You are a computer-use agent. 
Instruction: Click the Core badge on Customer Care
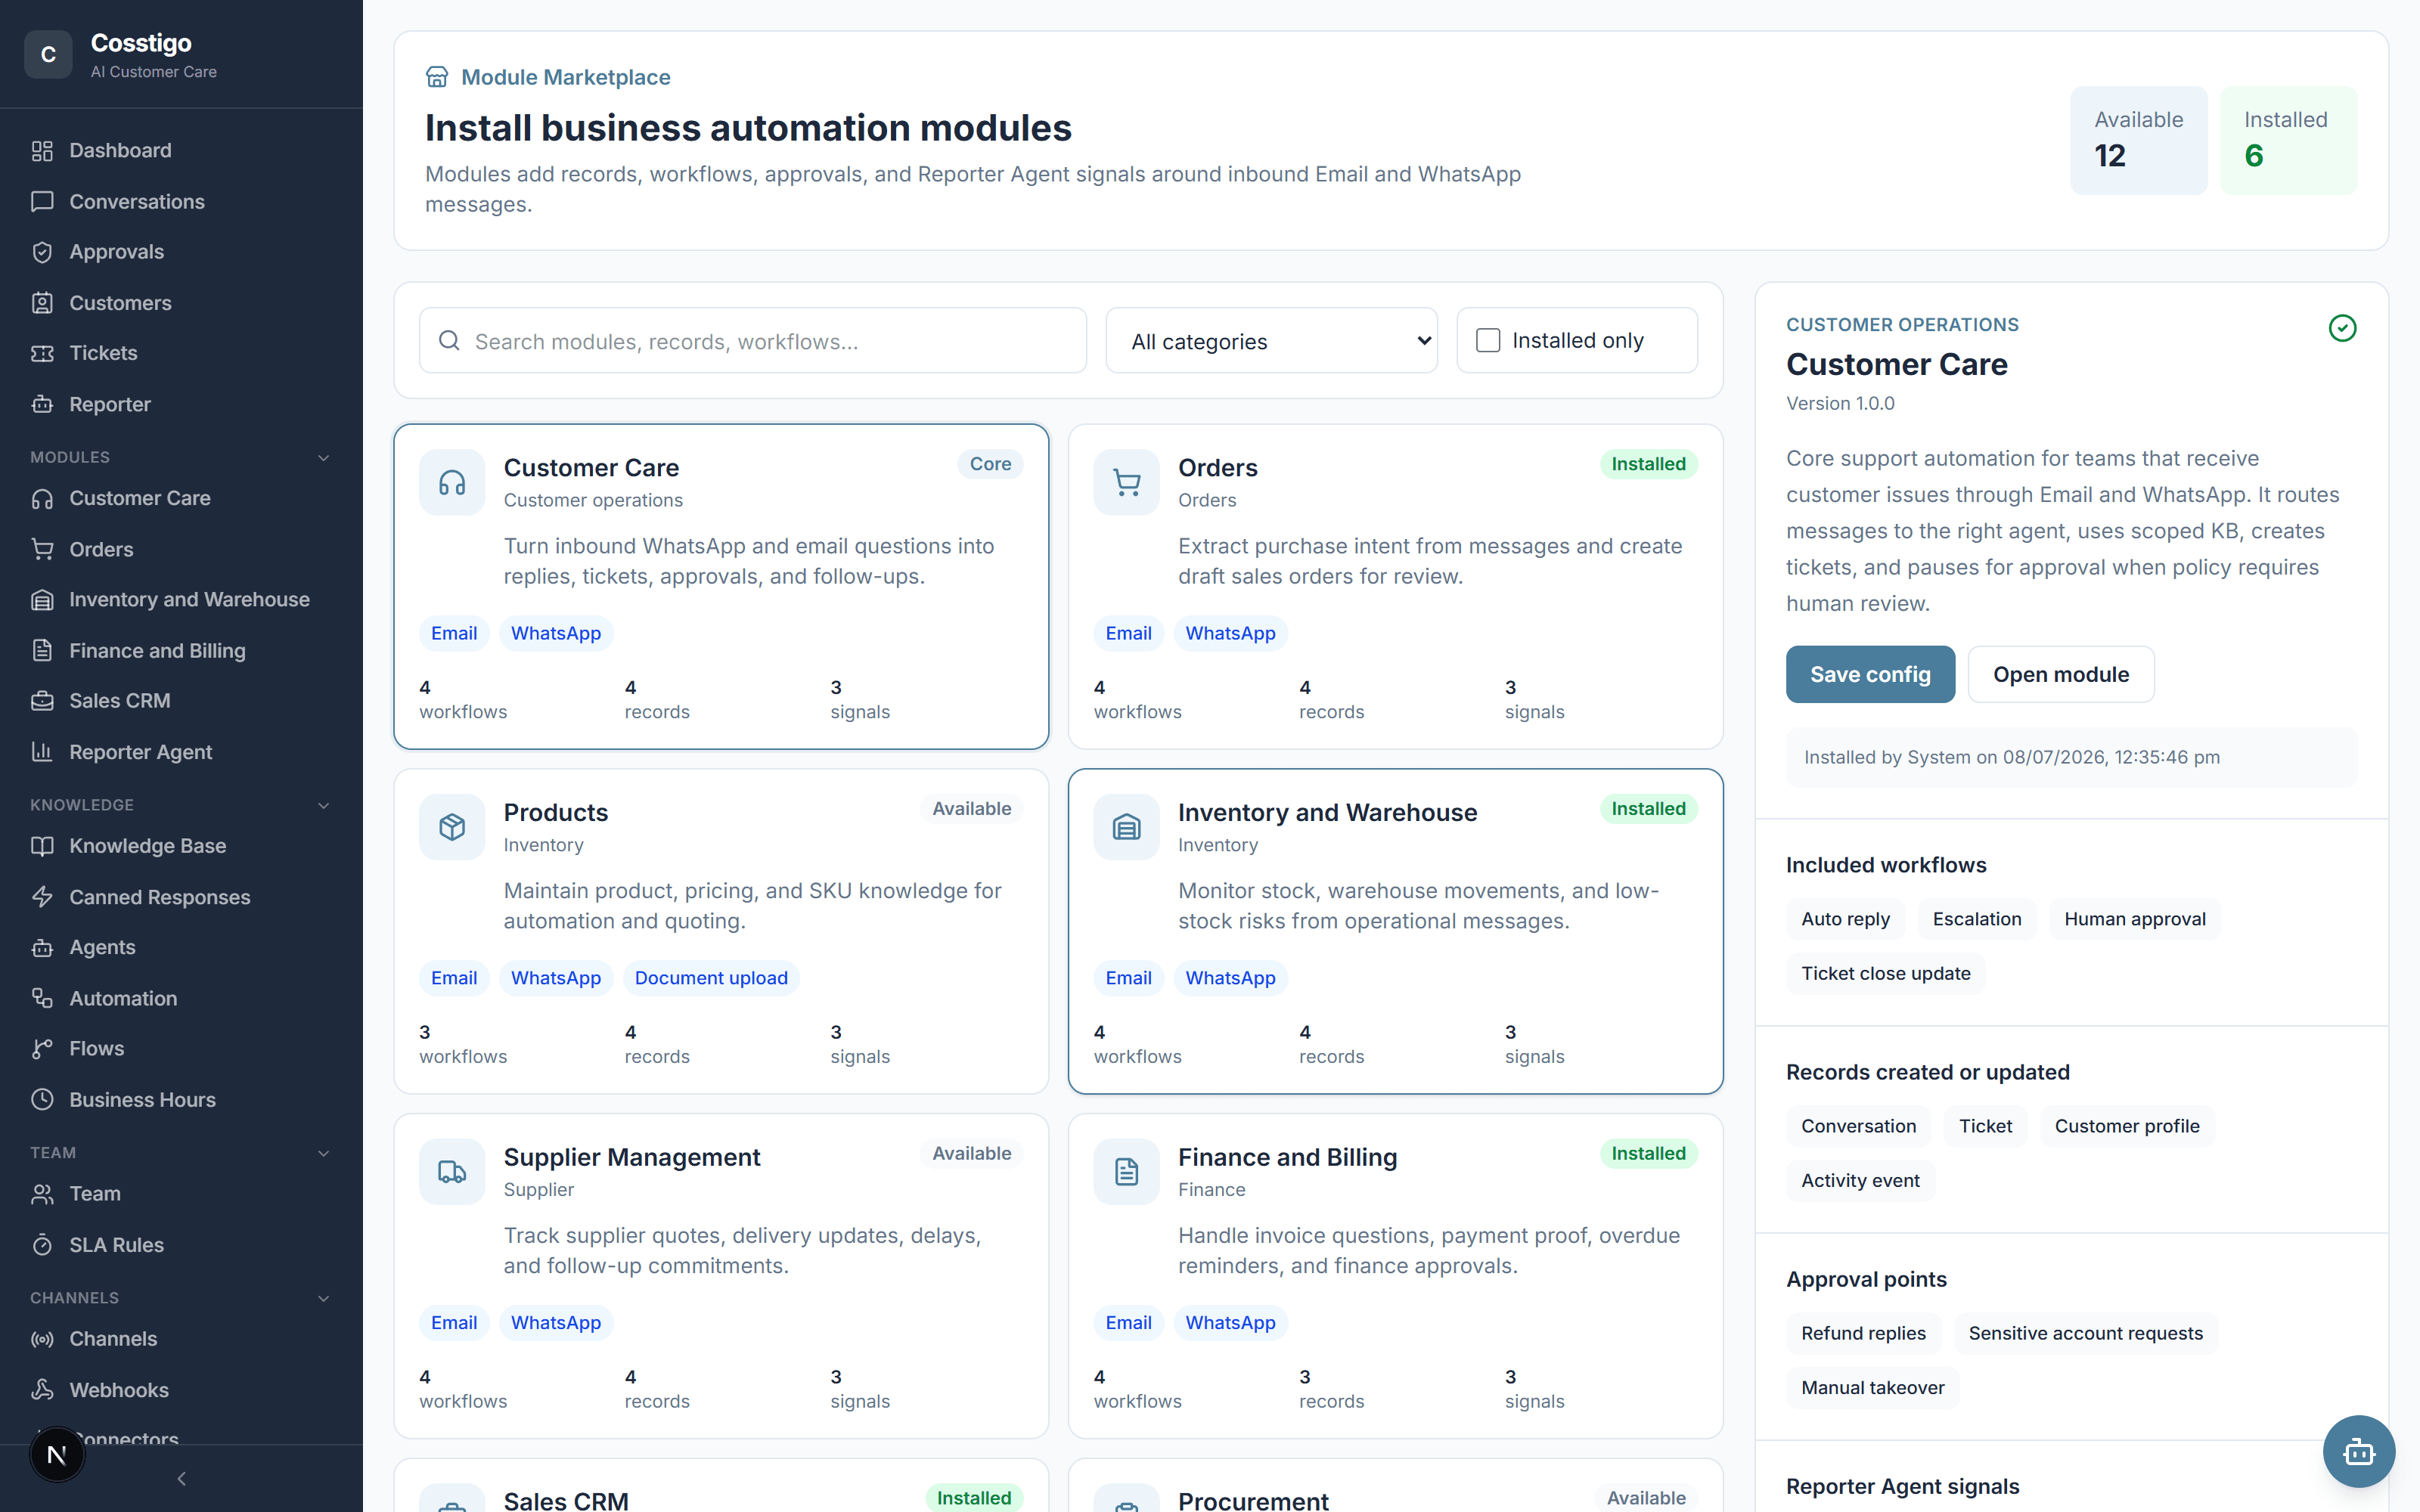[990, 464]
